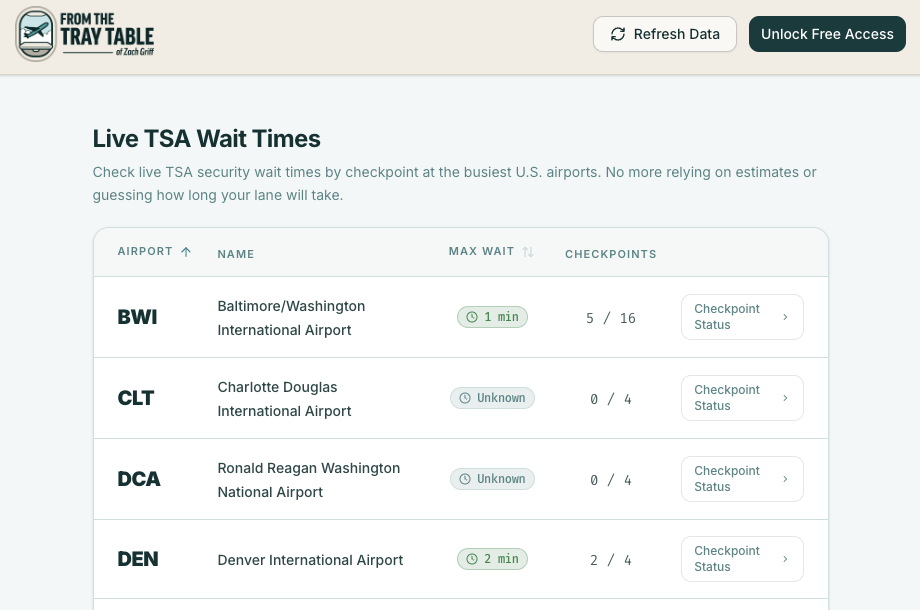
Task: Click the Airport column ascending arrow icon
Action: (186, 252)
